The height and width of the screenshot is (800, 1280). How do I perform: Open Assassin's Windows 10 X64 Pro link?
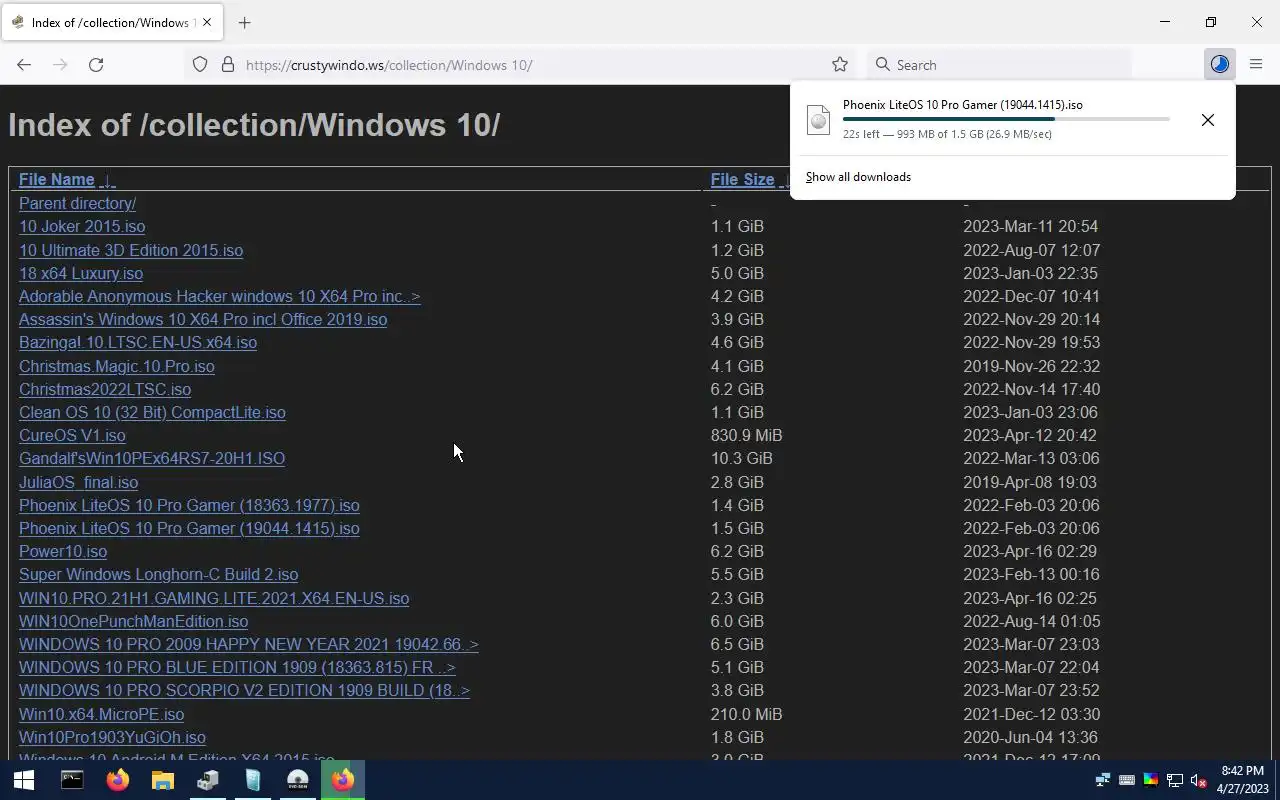tap(203, 319)
